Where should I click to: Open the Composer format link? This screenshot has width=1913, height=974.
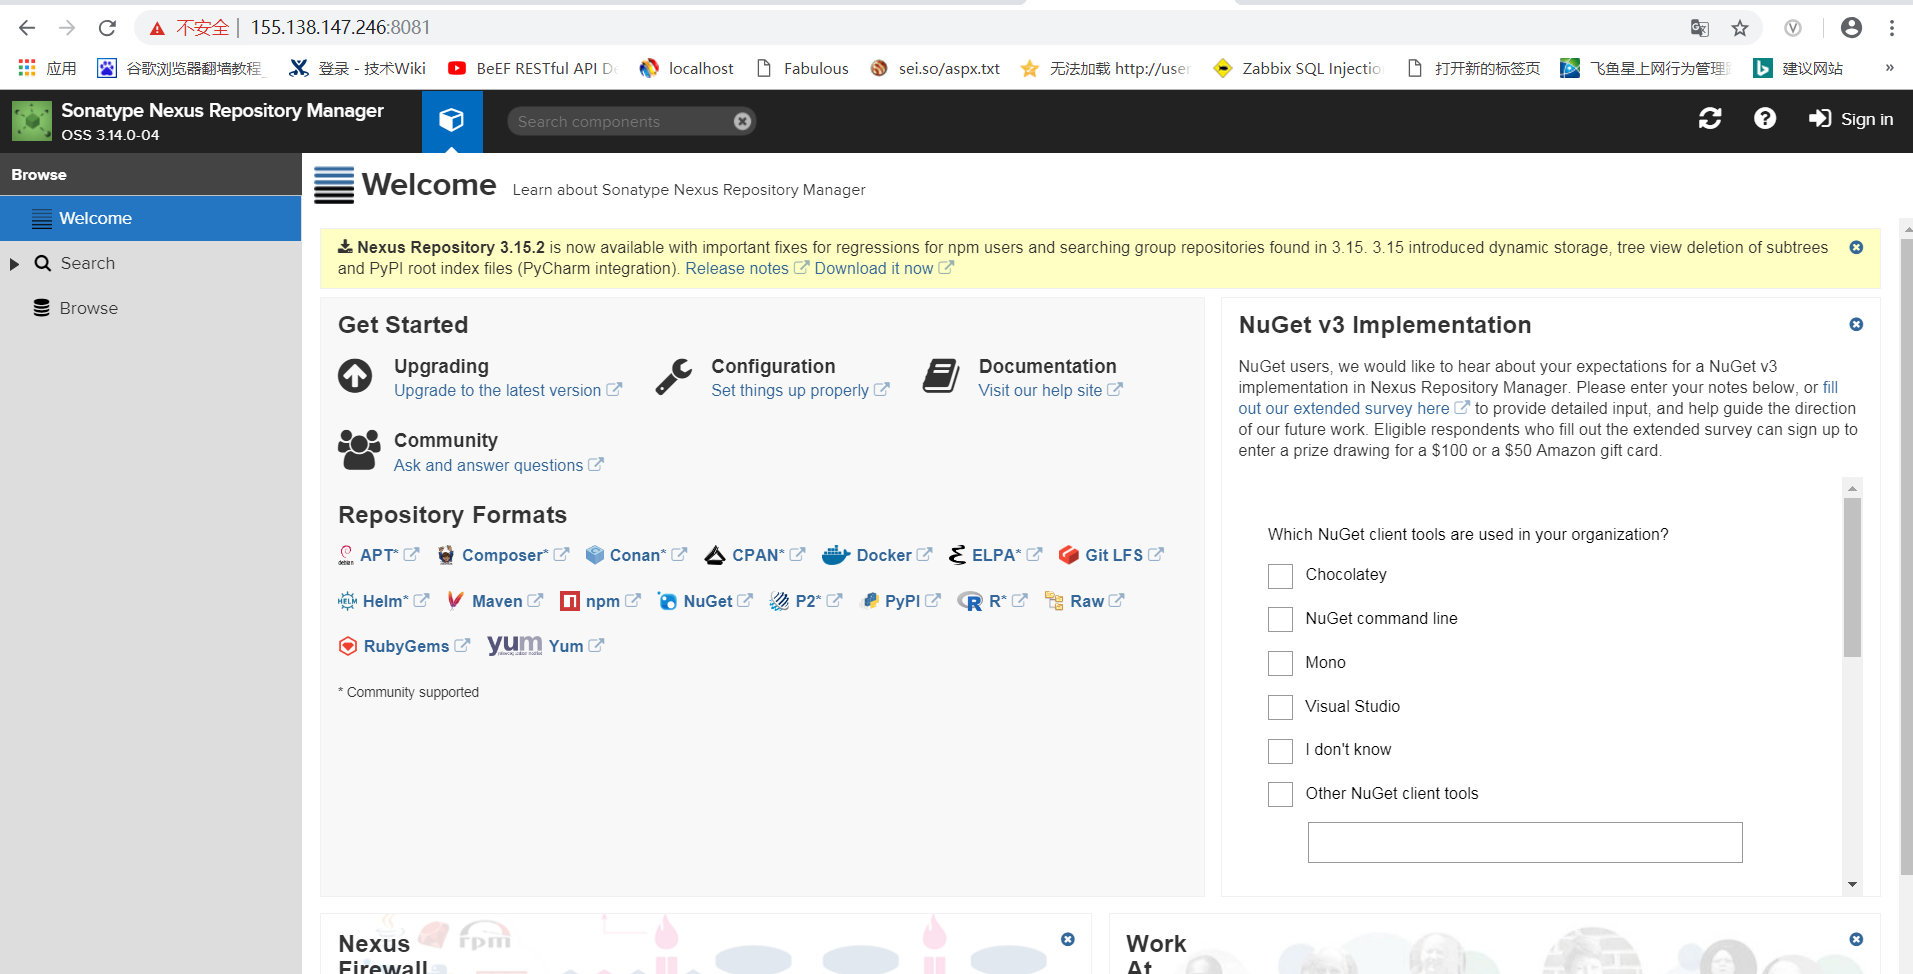[514, 555]
